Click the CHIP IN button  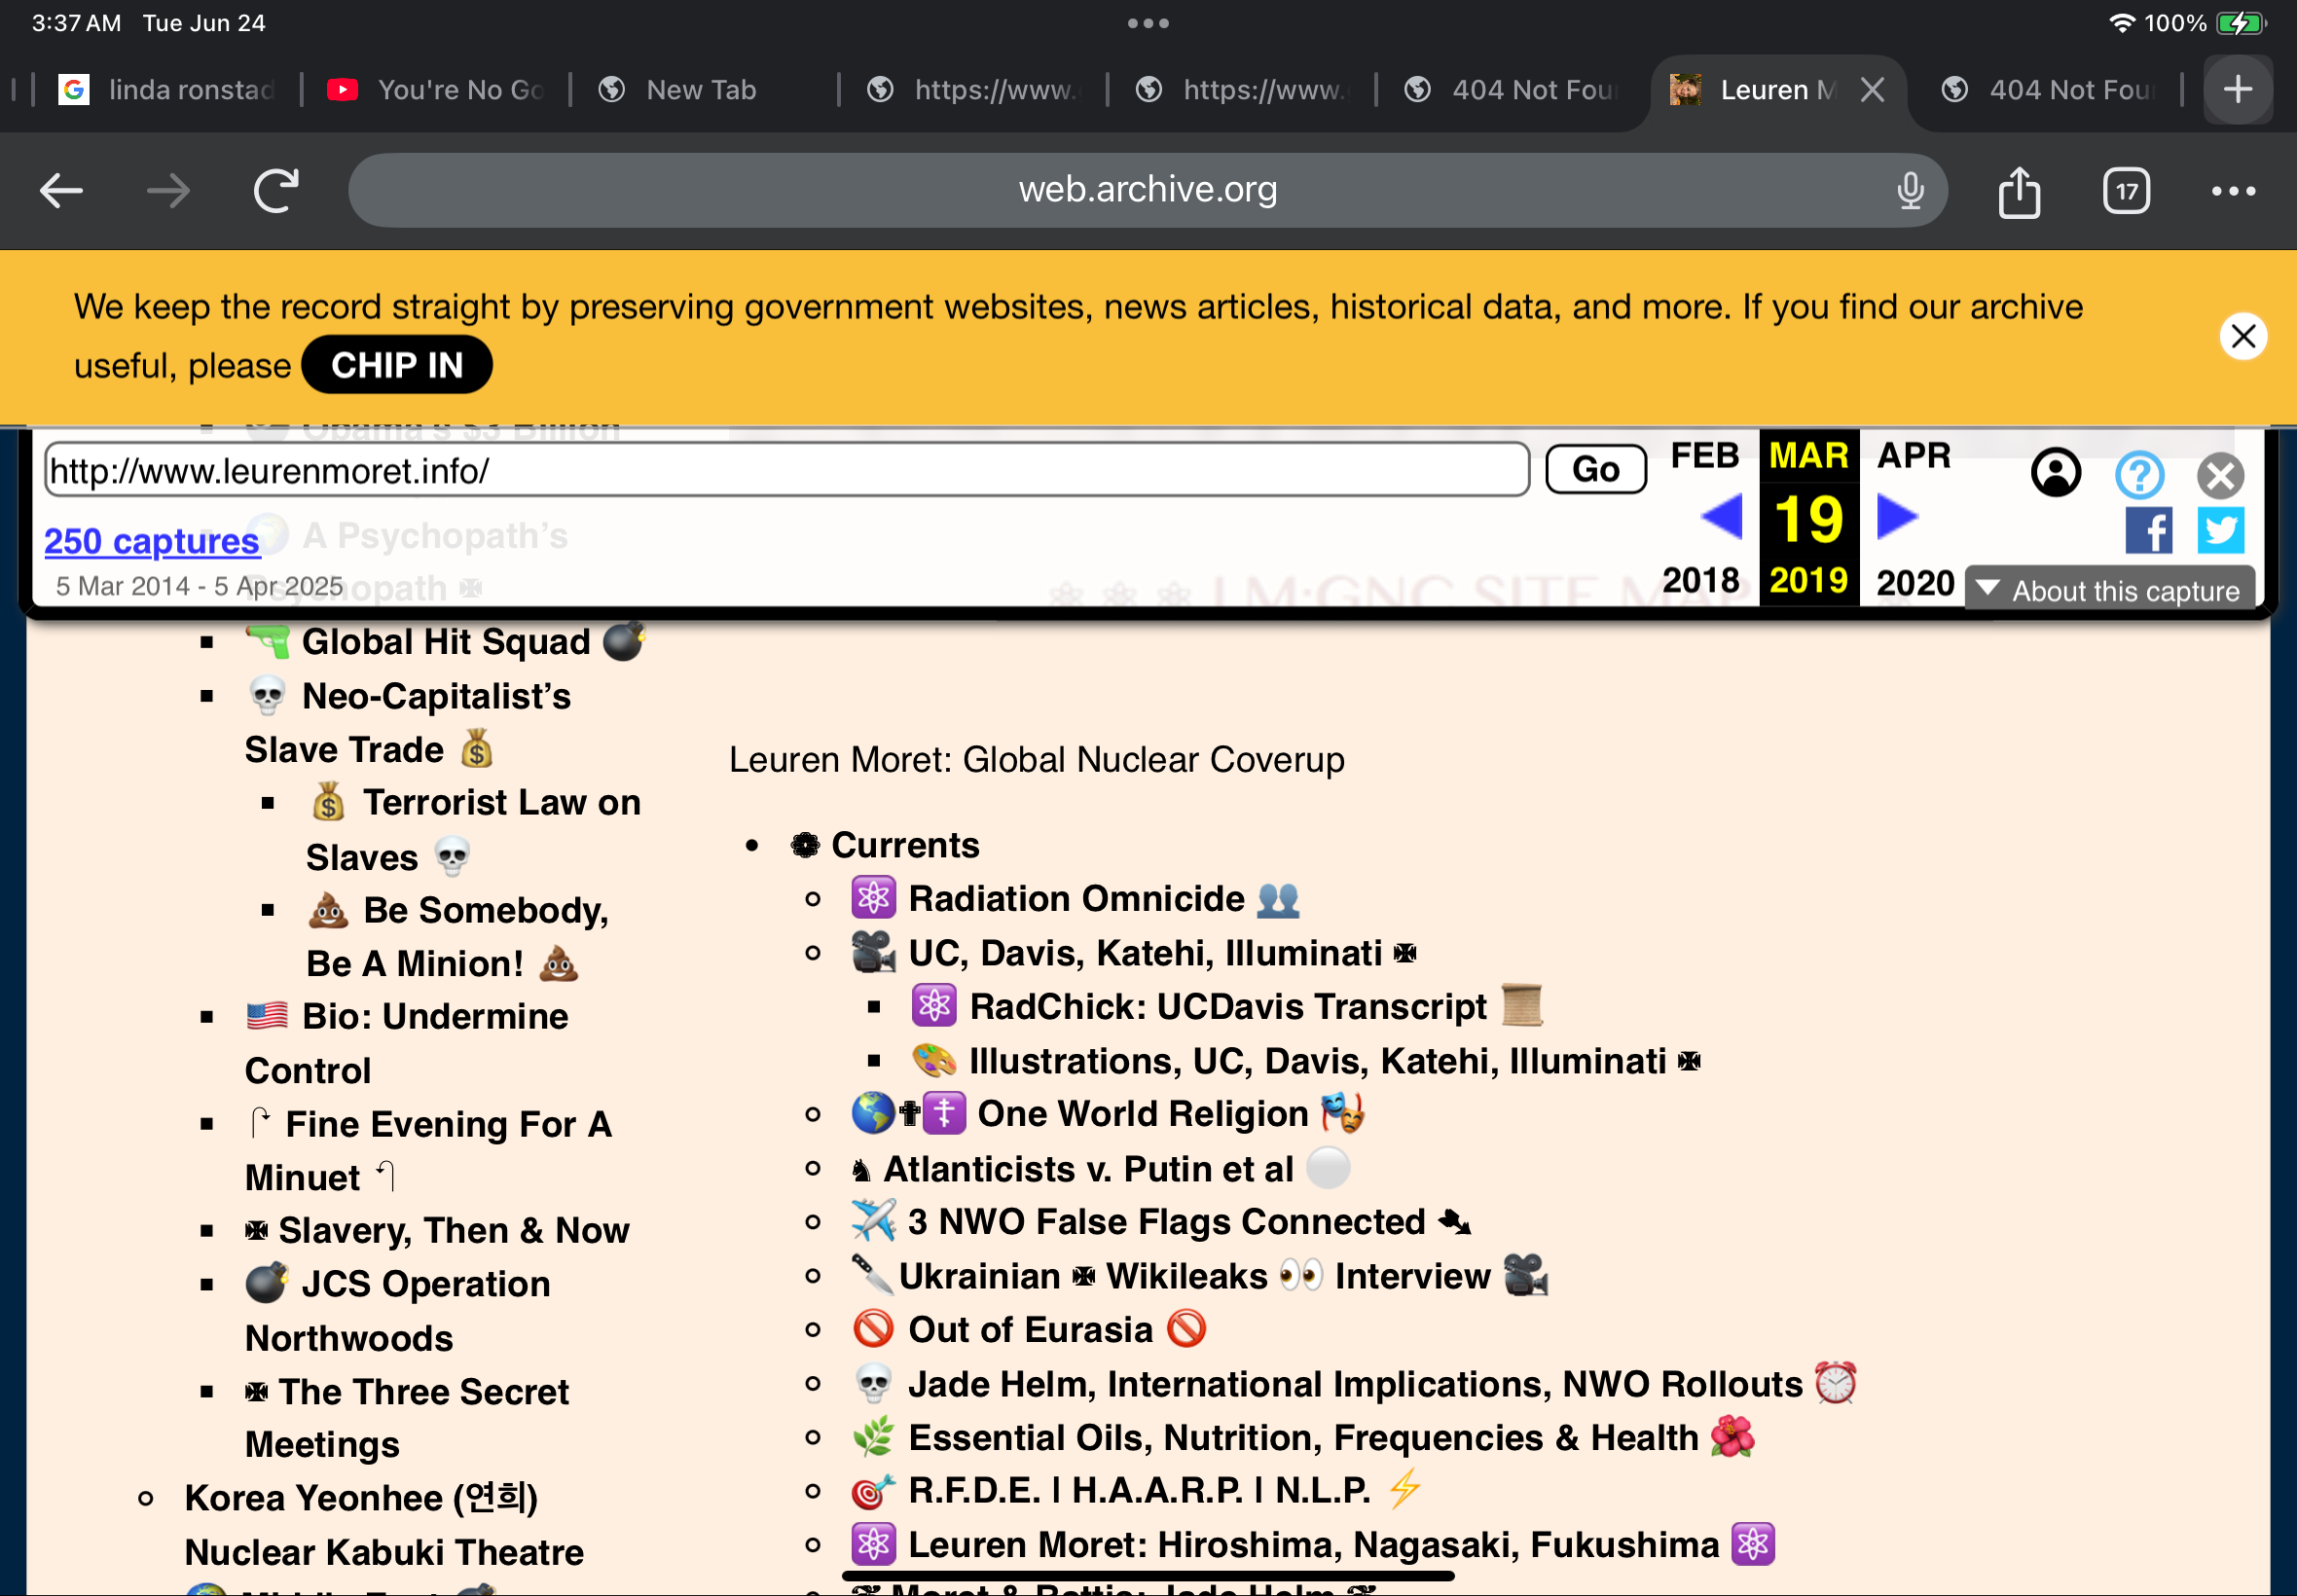click(397, 365)
